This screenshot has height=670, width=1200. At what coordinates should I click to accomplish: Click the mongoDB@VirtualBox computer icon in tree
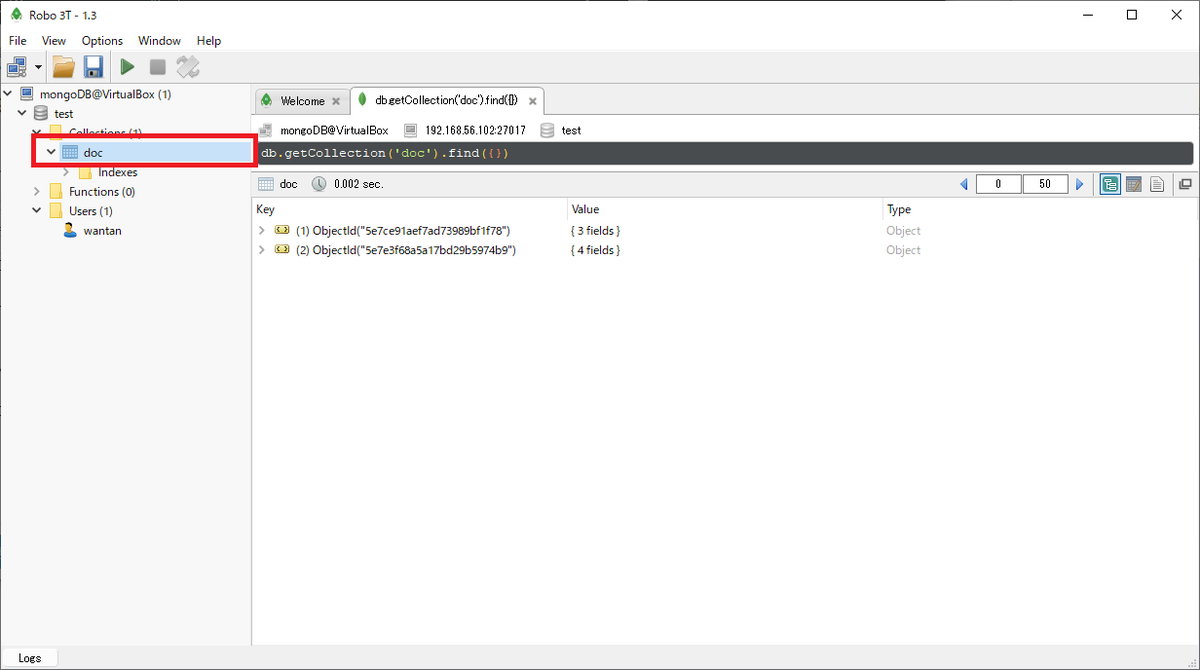coord(27,94)
